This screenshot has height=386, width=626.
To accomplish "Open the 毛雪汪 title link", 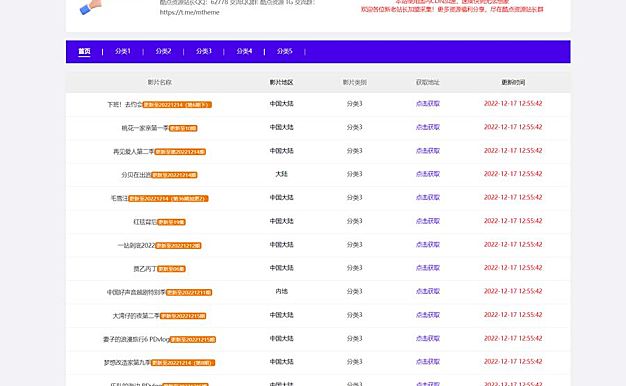I will tap(119, 198).
